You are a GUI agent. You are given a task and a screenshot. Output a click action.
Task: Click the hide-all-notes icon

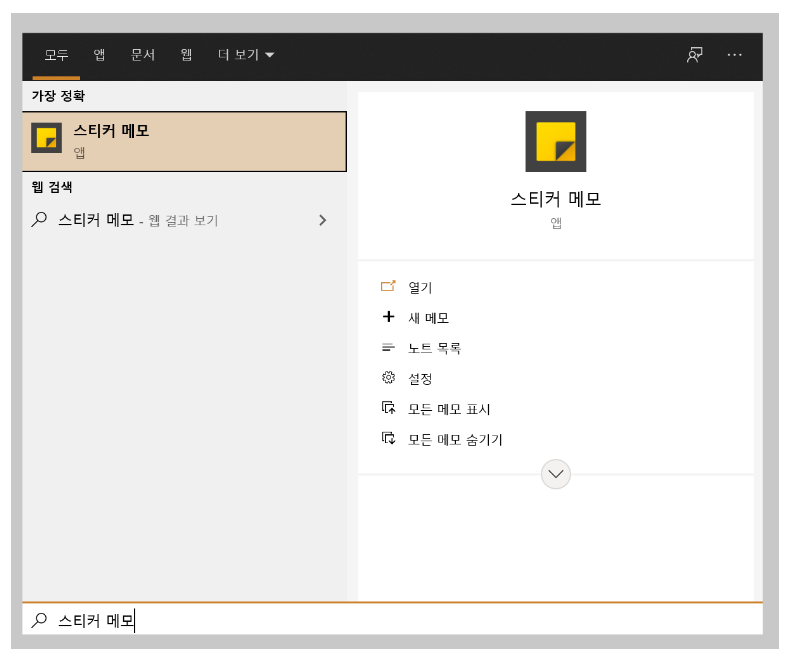pos(388,438)
